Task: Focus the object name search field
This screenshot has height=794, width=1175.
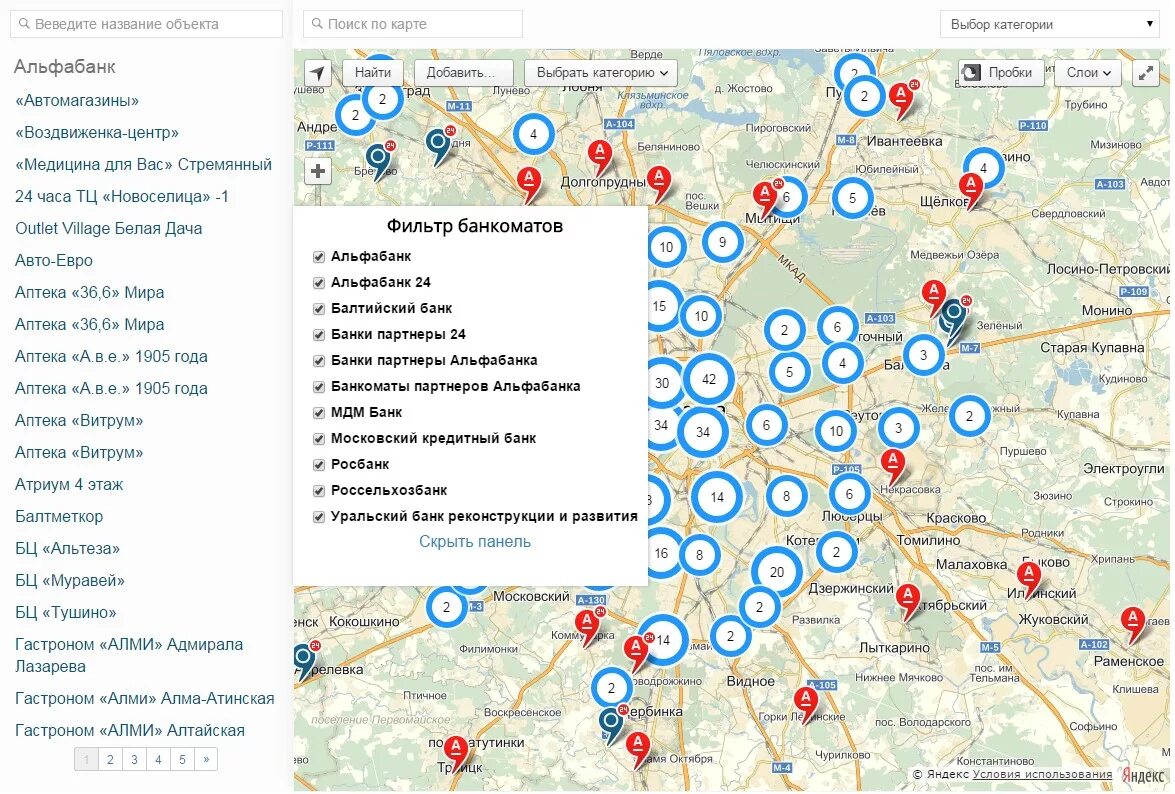Action: pyautogui.click(x=146, y=24)
